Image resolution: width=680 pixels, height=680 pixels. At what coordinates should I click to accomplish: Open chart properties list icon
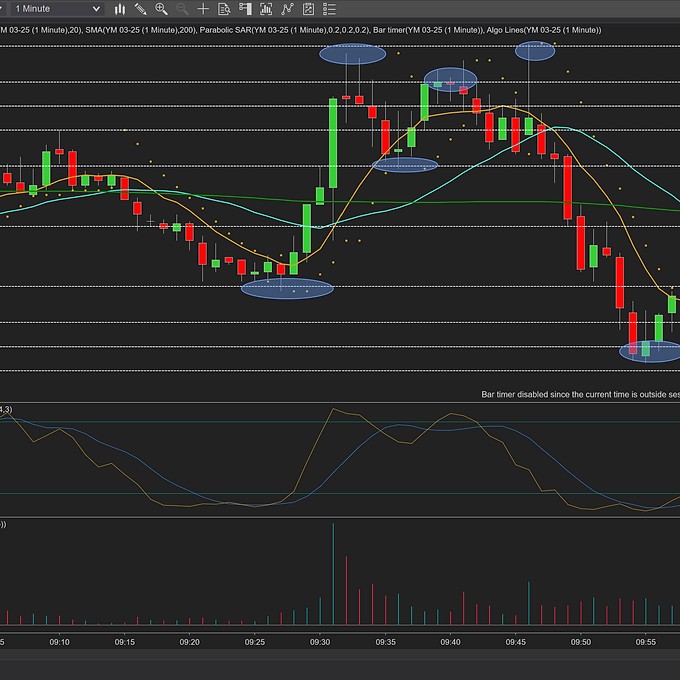coord(329,9)
